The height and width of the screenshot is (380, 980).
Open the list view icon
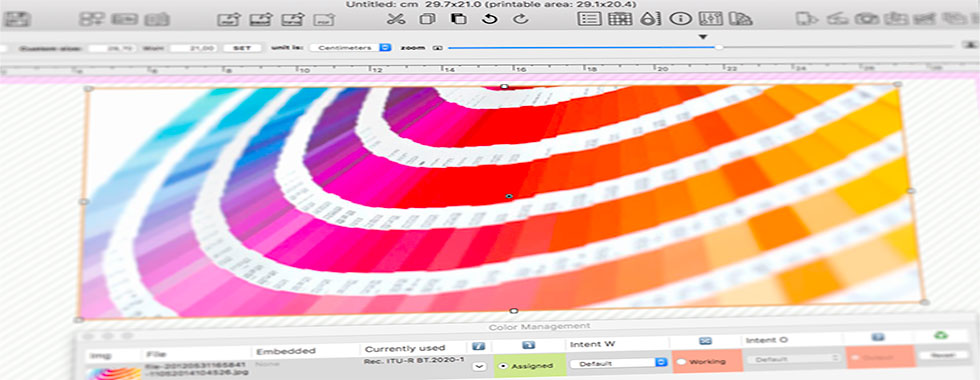coord(589,19)
